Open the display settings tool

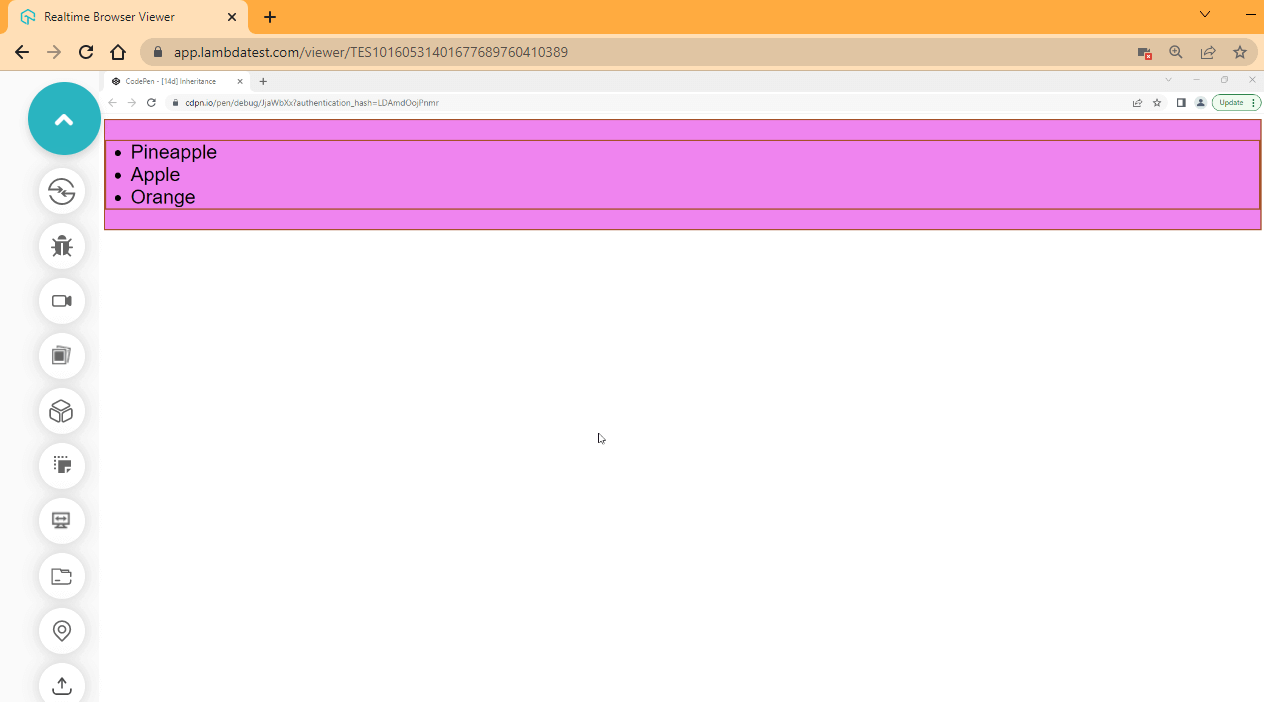(x=62, y=520)
